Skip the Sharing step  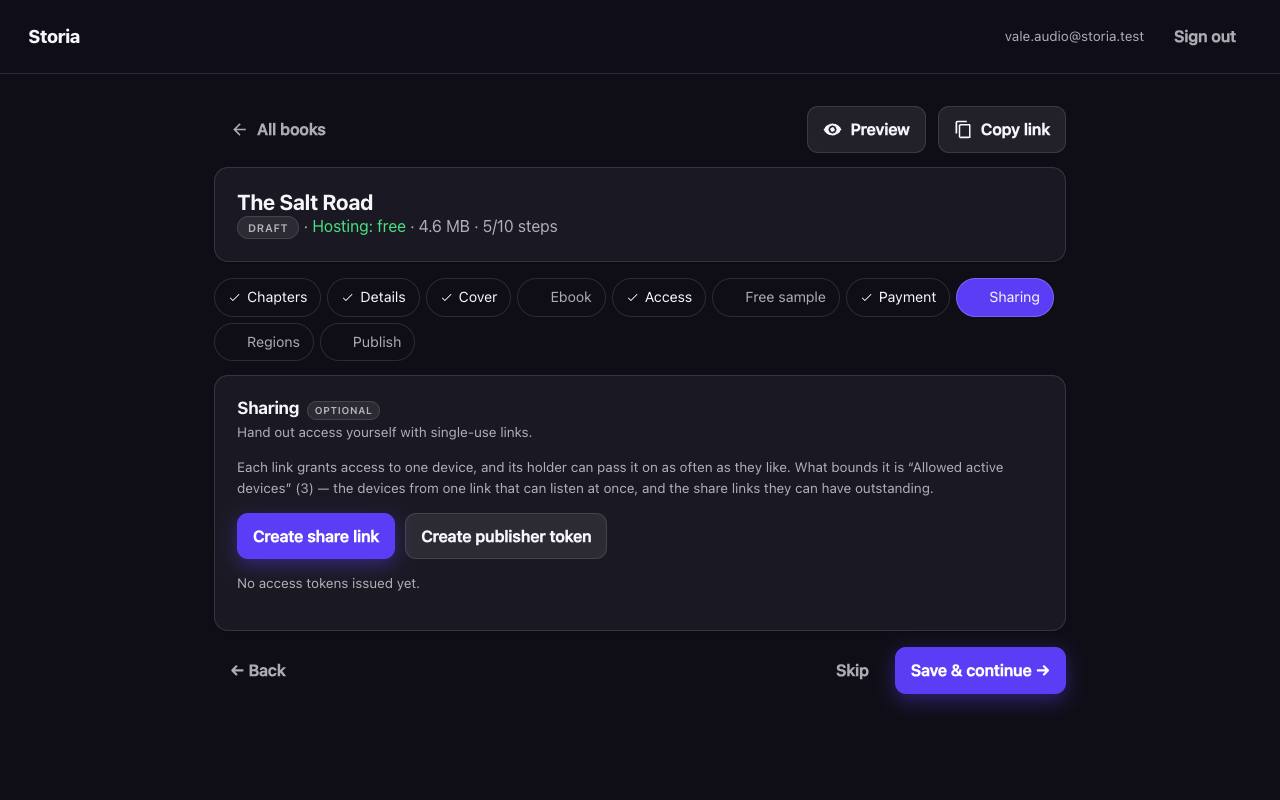pyautogui.click(x=852, y=670)
